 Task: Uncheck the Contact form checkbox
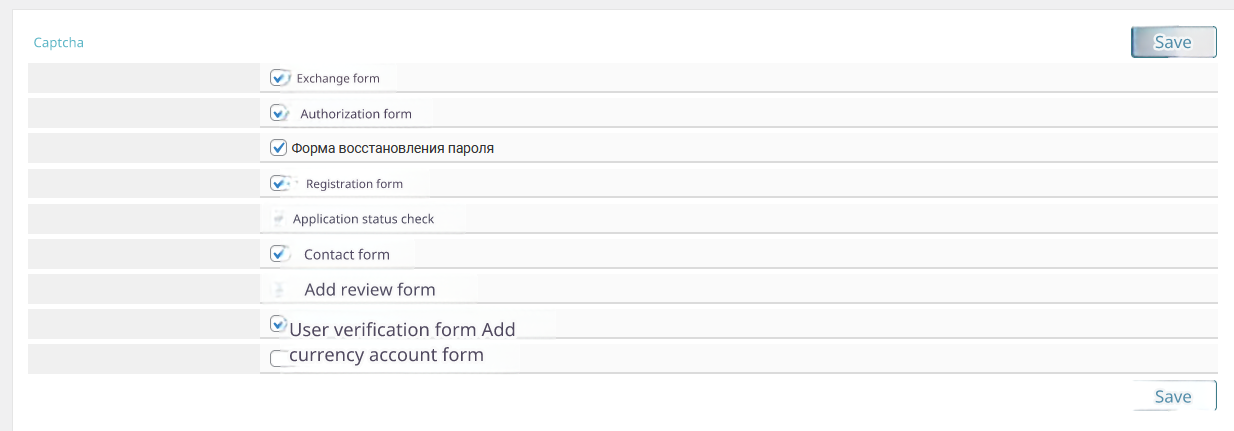[x=279, y=254]
